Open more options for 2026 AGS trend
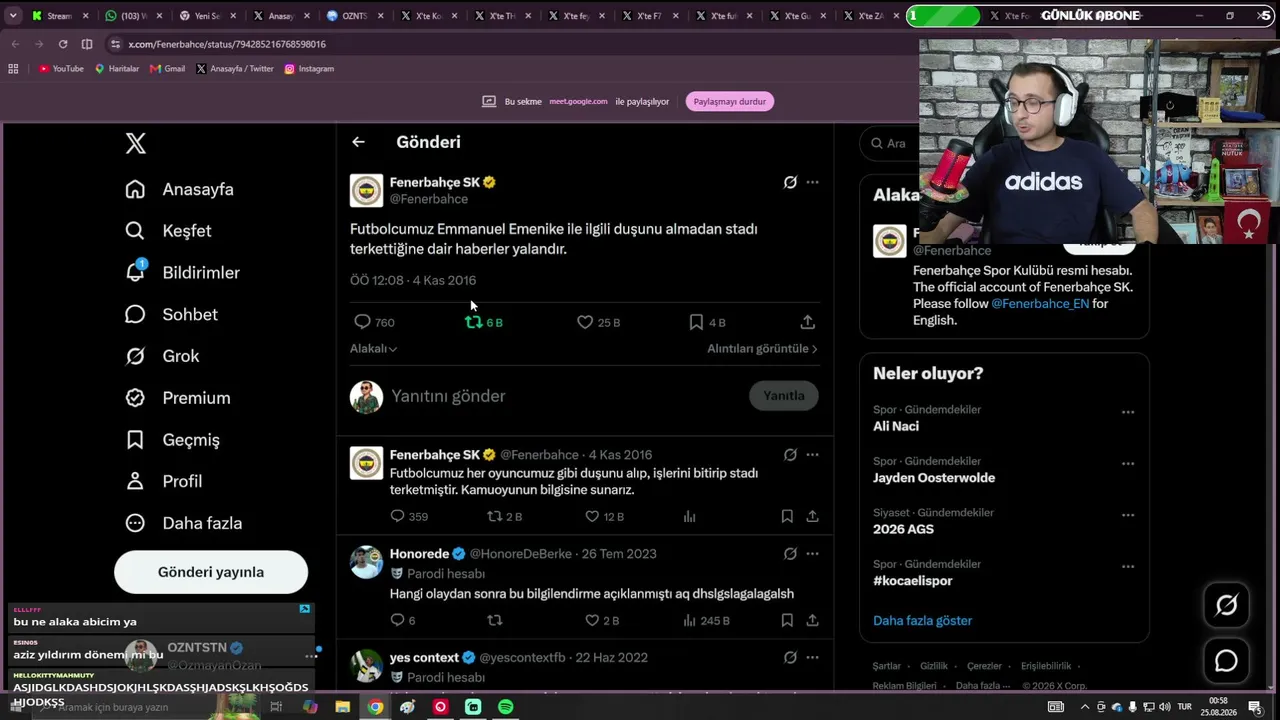This screenshot has height=720, width=1280. click(x=1128, y=515)
